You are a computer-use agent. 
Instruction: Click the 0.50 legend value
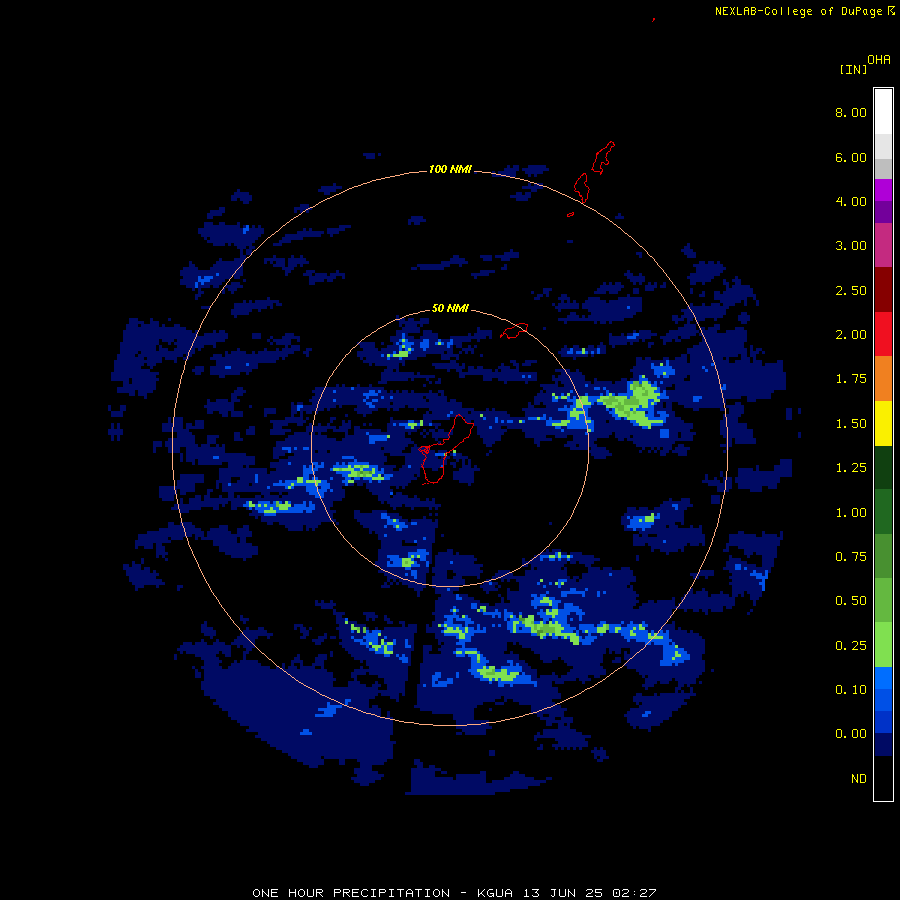tap(851, 601)
